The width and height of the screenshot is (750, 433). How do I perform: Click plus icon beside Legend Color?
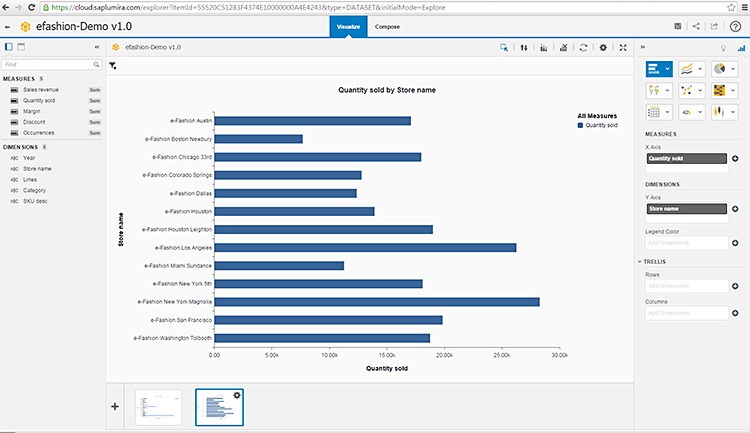[735, 242]
